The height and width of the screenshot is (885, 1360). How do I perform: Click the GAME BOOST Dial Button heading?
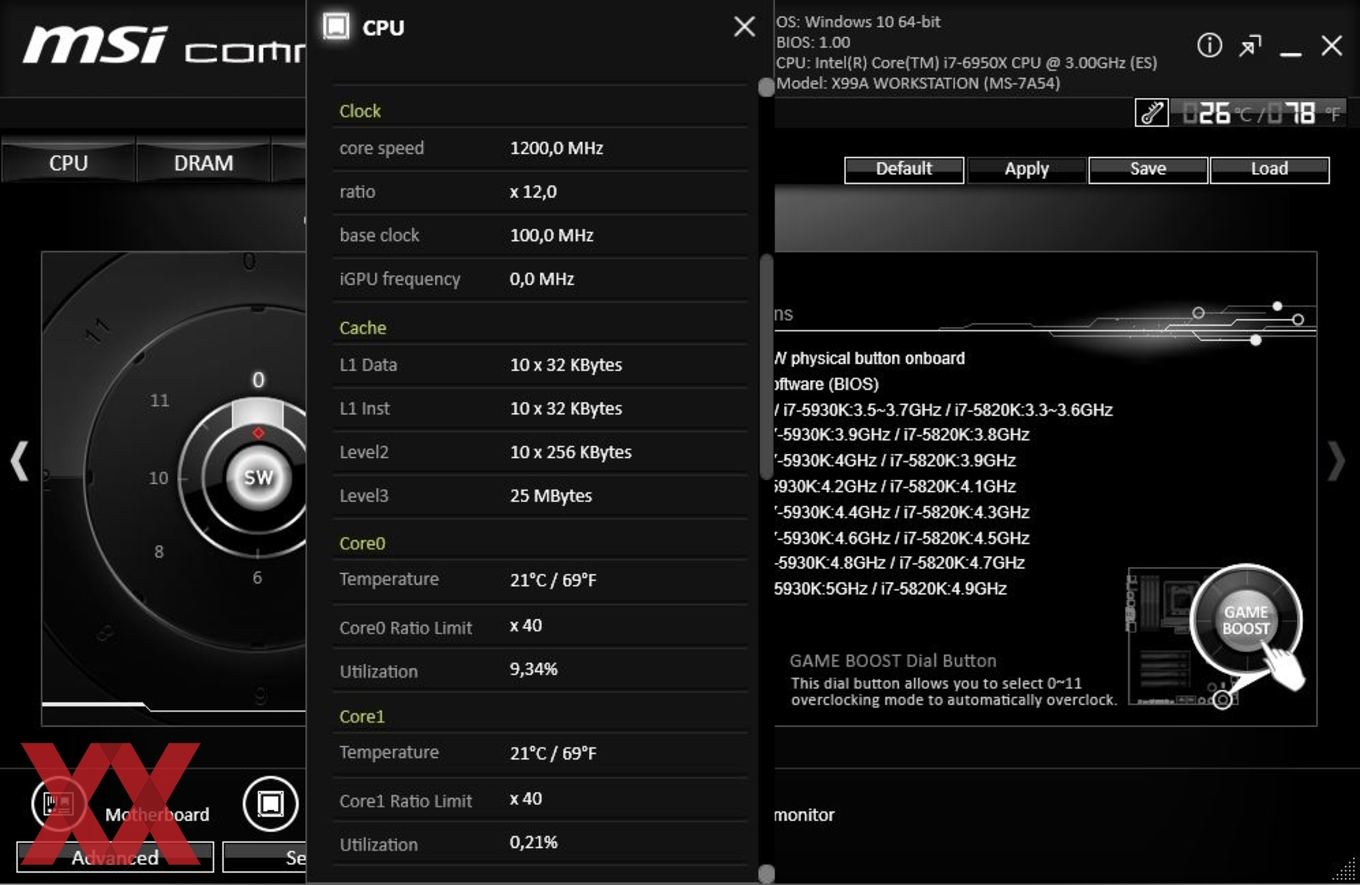893,661
